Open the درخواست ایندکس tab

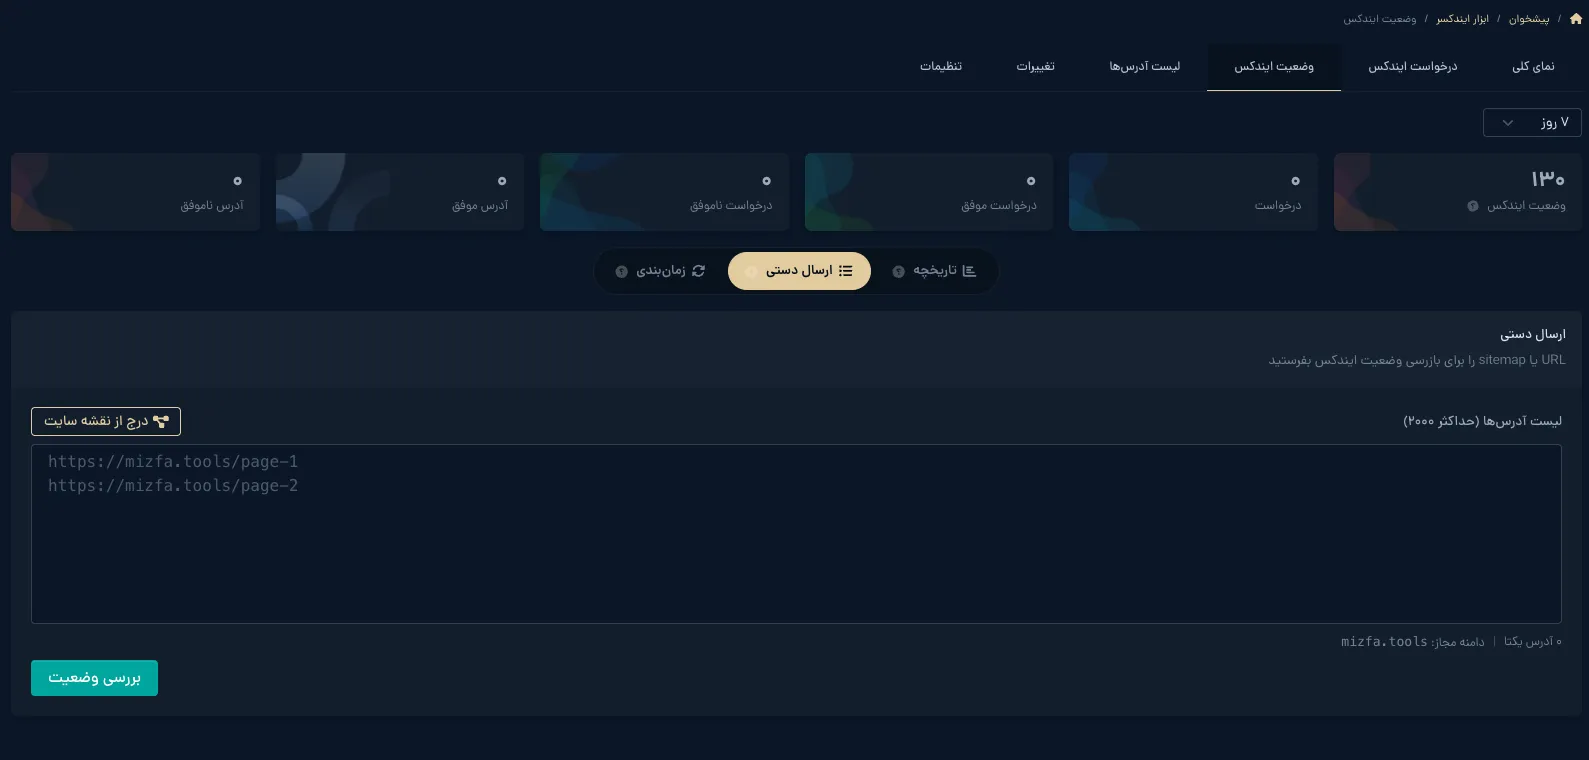(1413, 67)
